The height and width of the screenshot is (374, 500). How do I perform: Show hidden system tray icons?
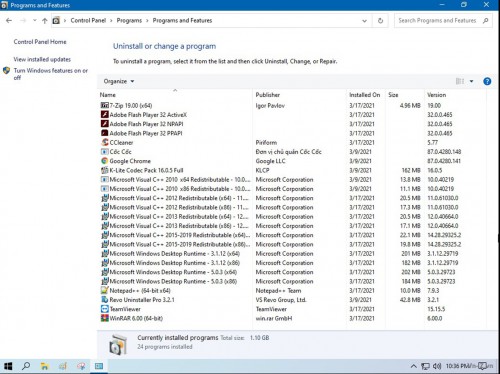(x=414, y=366)
